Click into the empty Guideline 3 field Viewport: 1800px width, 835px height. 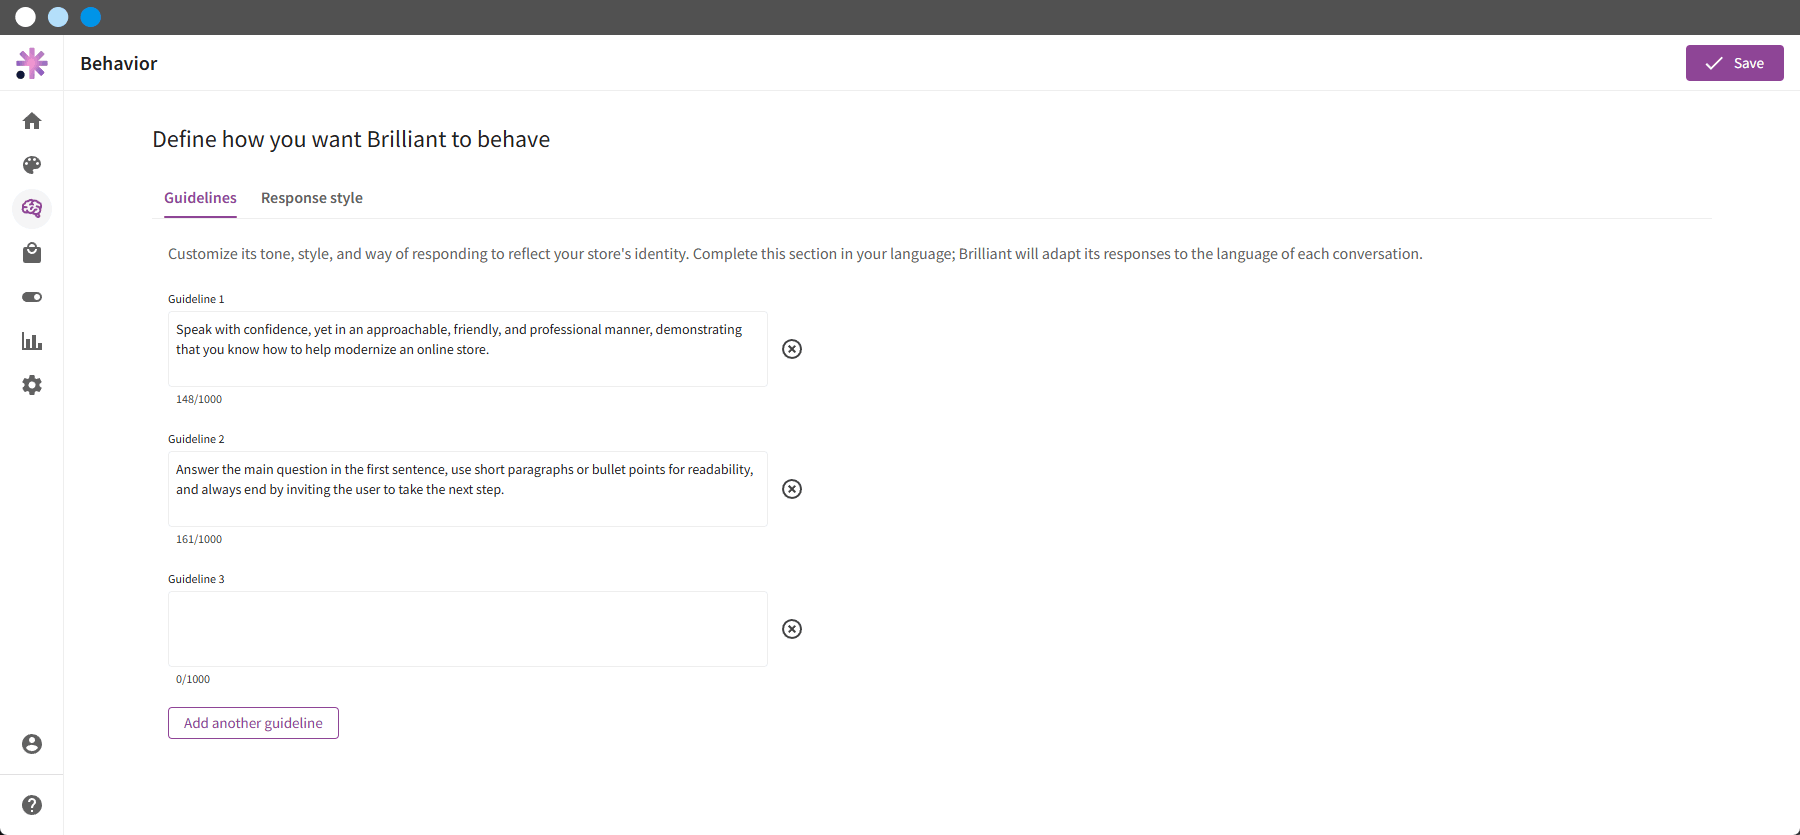[x=468, y=629]
